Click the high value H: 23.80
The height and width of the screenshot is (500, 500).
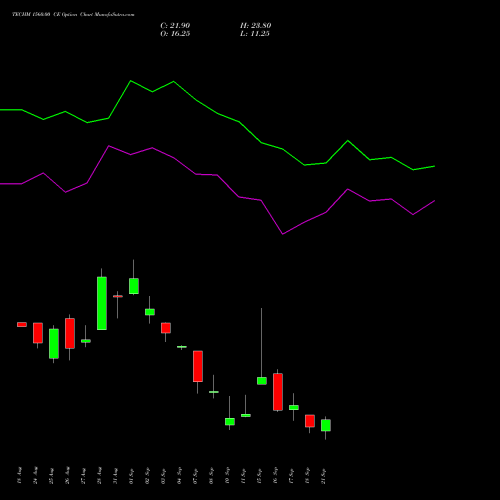(255, 26)
